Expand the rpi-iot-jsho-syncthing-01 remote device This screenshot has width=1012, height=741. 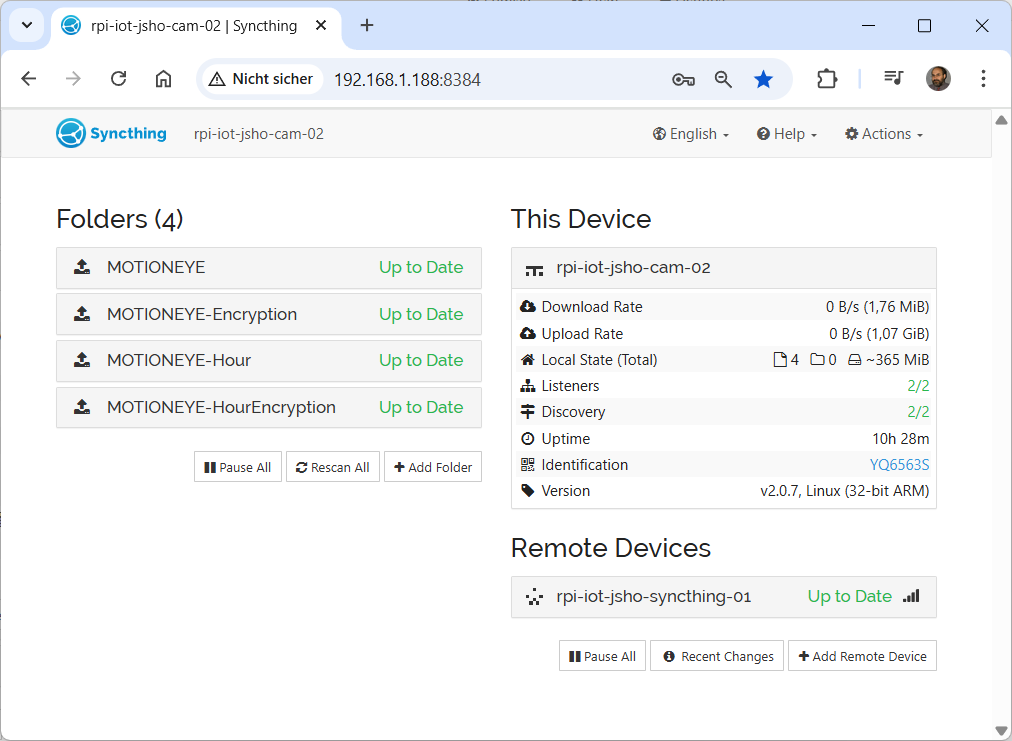point(723,597)
